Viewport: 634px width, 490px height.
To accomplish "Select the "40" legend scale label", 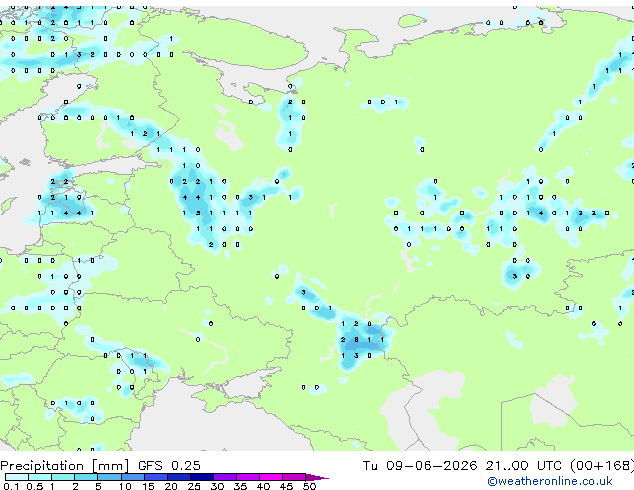I will click(x=263, y=486).
